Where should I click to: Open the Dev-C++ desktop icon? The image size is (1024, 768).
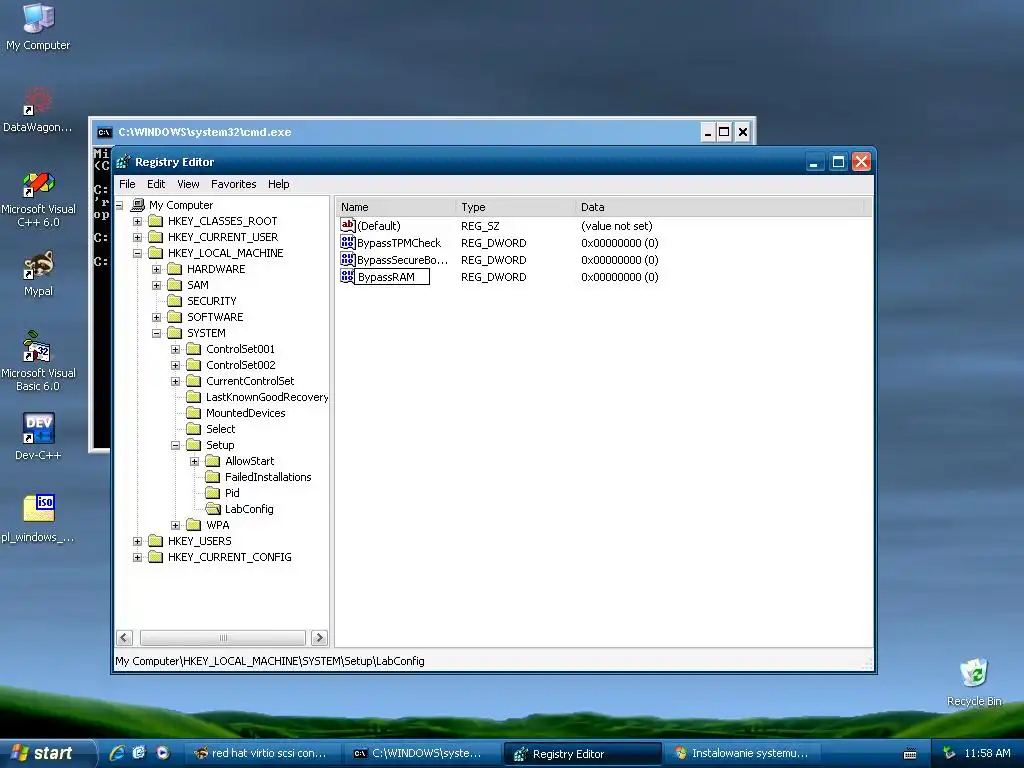tap(38, 429)
